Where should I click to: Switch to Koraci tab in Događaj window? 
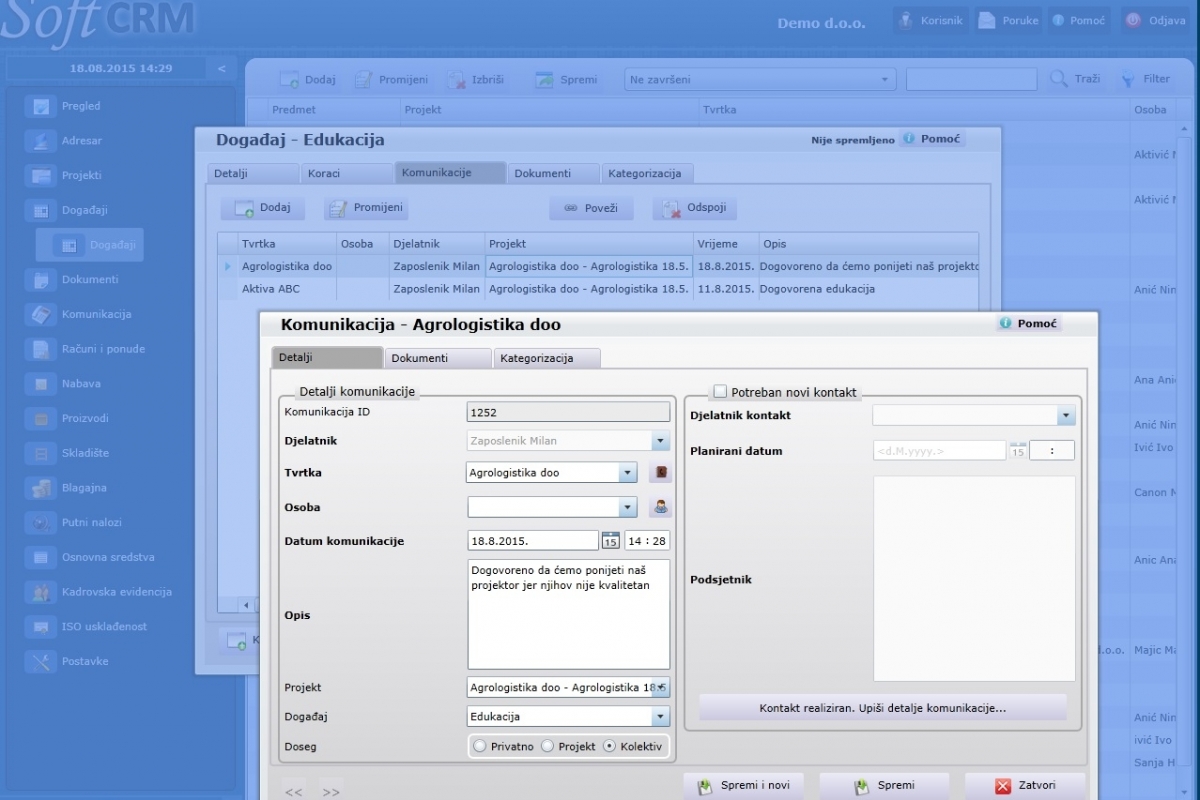pyautogui.click(x=347, y=173)
